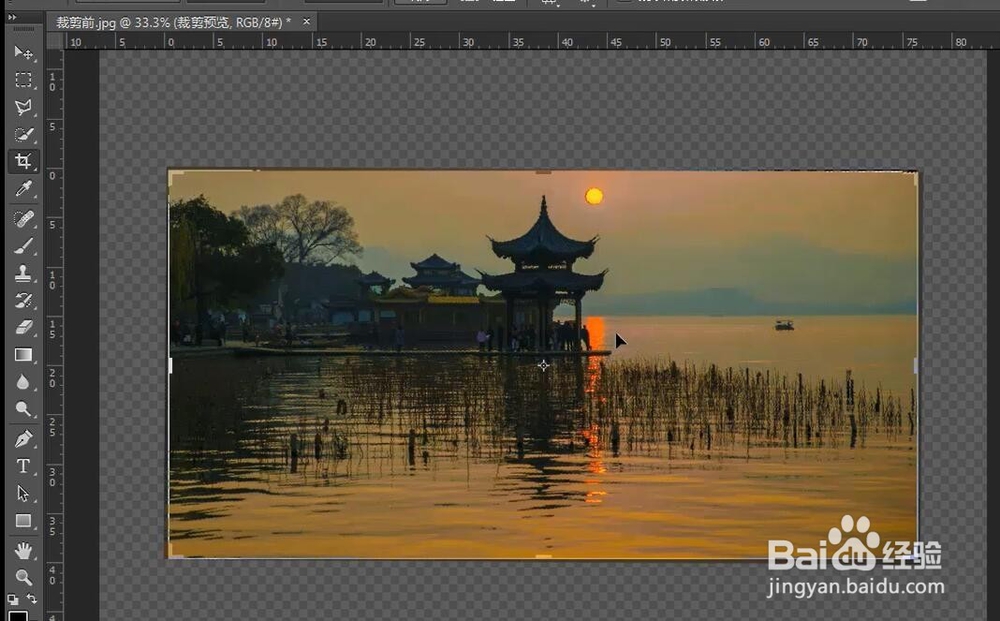Select the Crop tool

(x=23, y=161)
